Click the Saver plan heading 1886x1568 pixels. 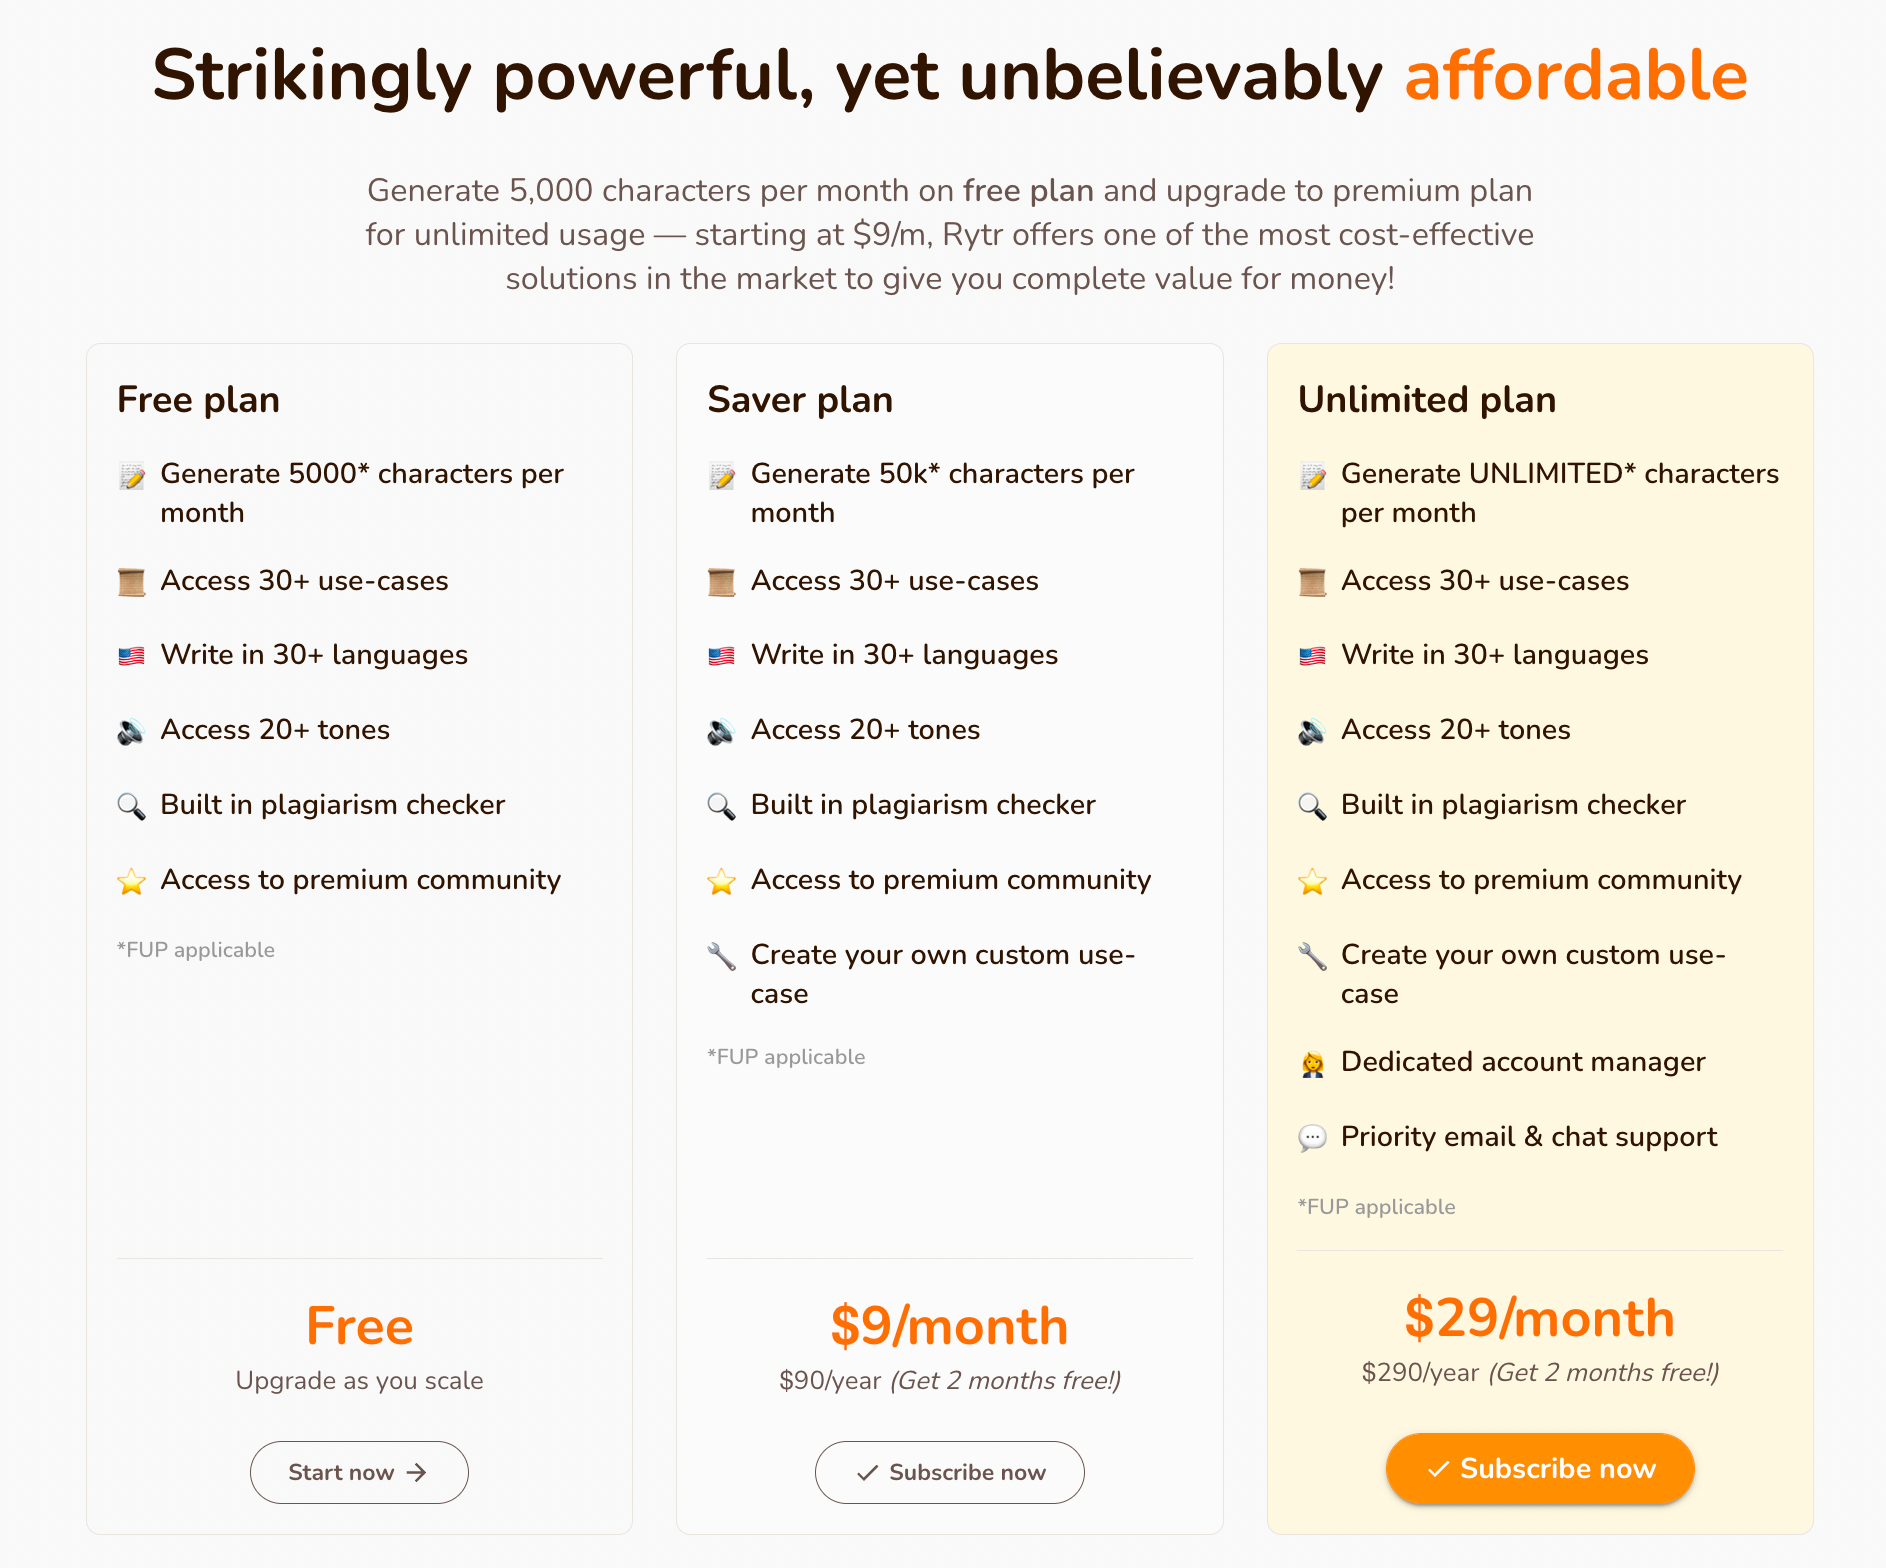[x=800, y=400]
